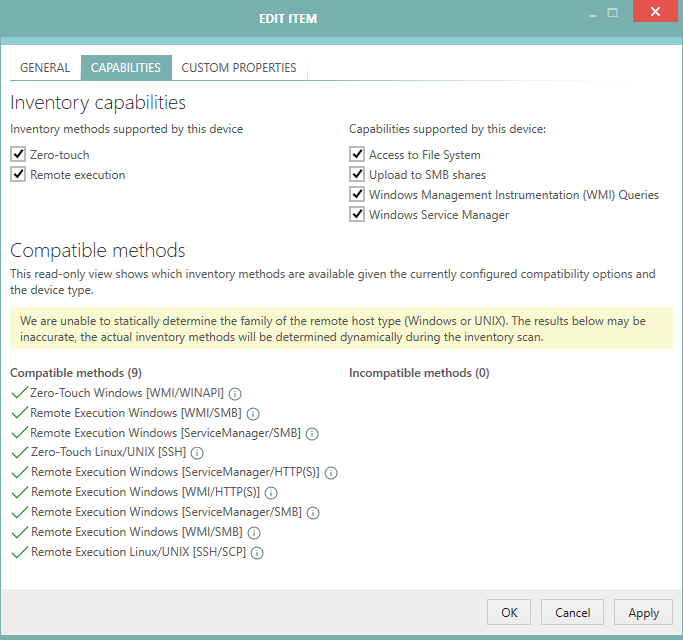Viewport: 683px width, 640px height.
Task: Click Cancel to discard changes
Action: point(572,612)
